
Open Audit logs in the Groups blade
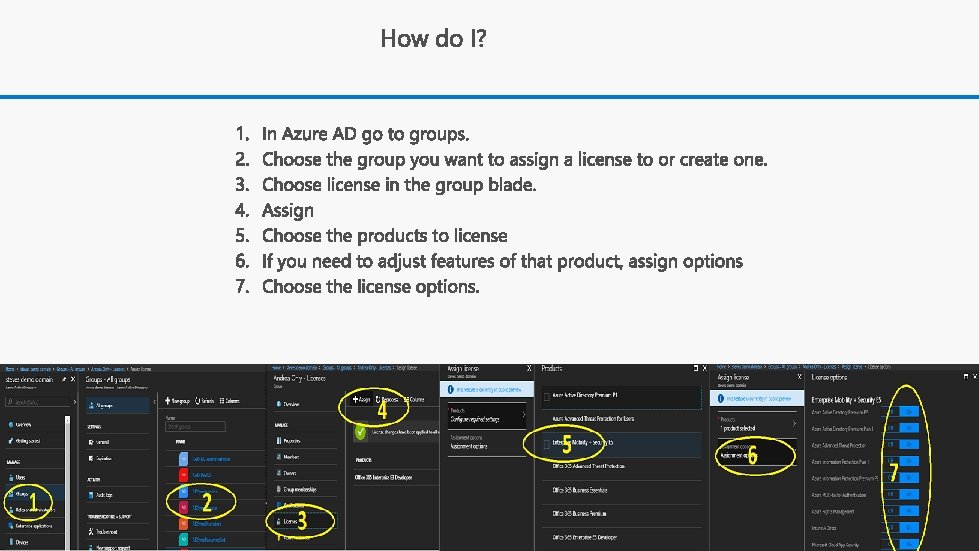coord(101,495)
